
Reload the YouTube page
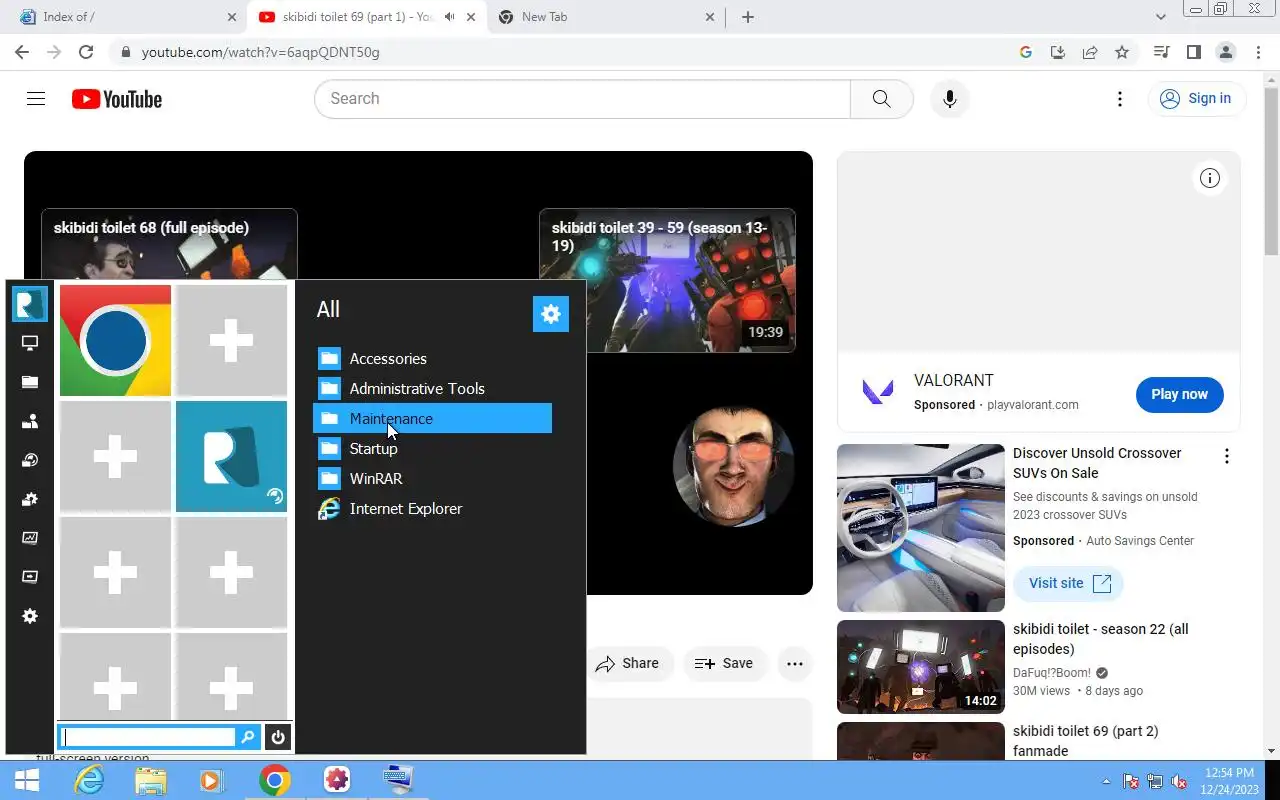click(x=86, y=52)
